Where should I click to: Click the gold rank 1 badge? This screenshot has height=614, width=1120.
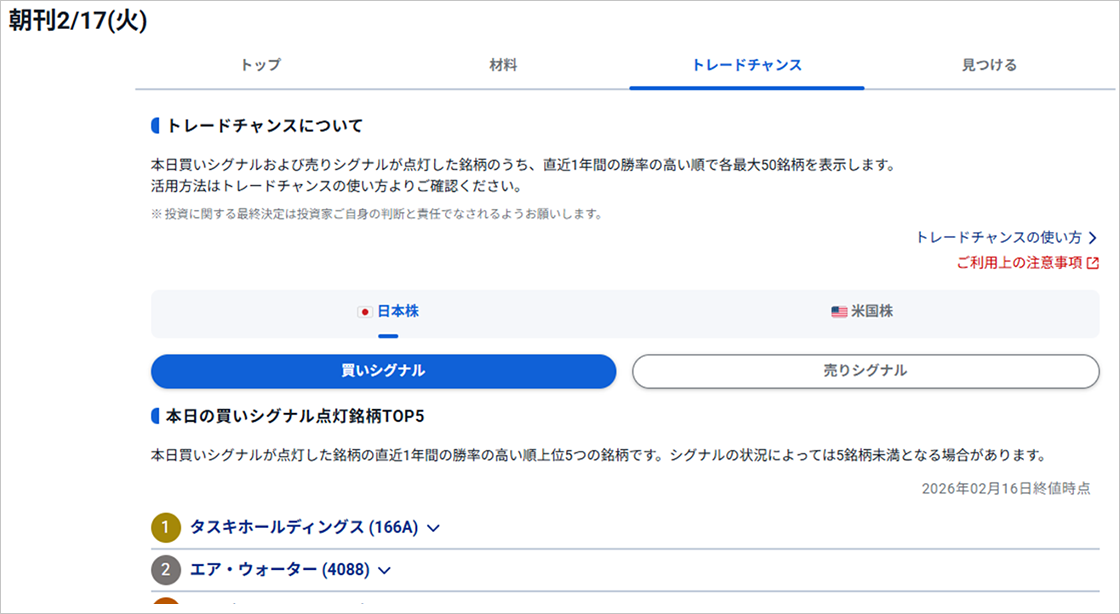click(x=166, y=527)
